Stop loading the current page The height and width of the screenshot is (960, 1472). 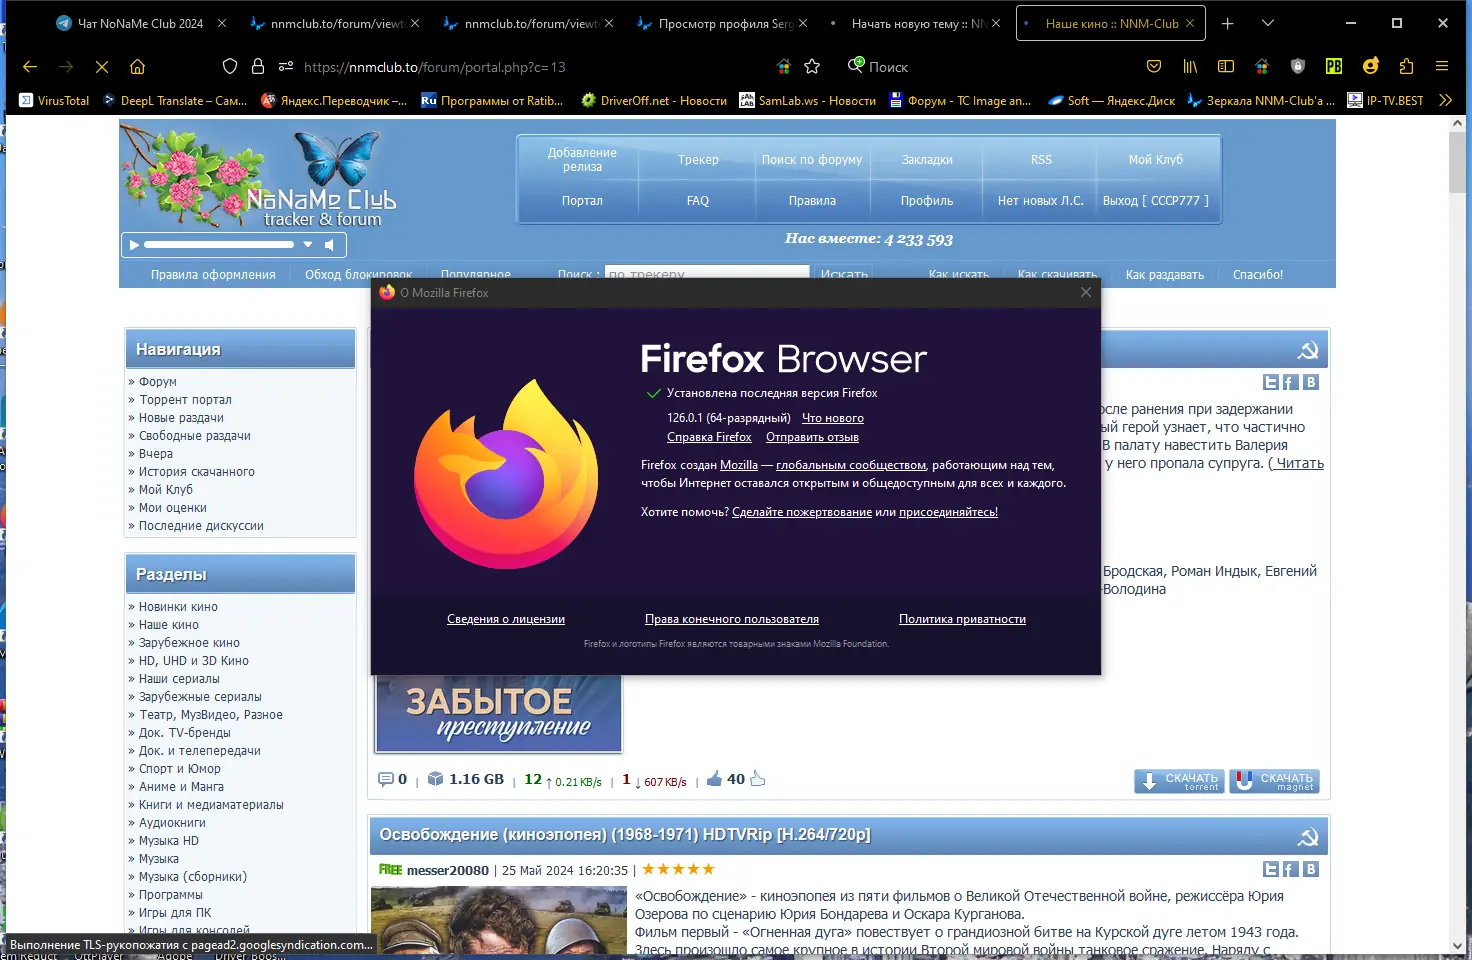[102, 67]
